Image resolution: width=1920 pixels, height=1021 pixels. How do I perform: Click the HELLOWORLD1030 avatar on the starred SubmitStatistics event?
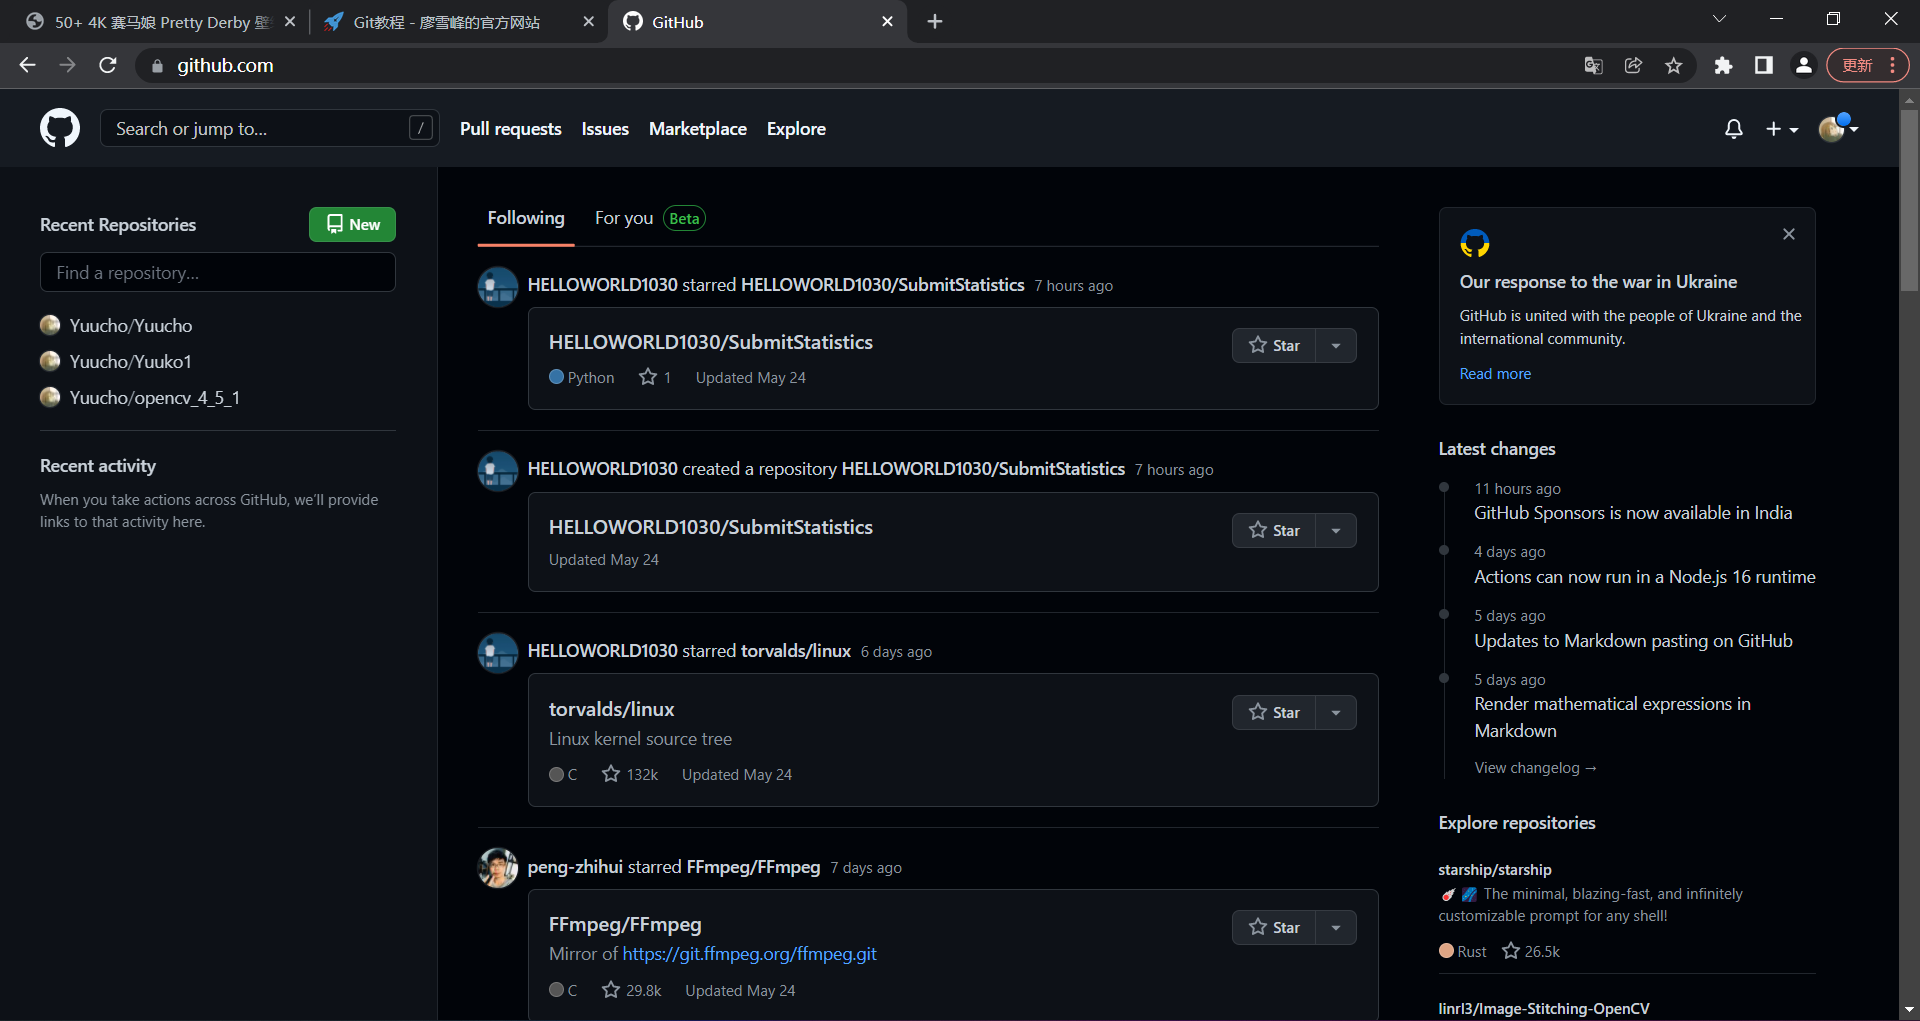[x=498, y=287]
